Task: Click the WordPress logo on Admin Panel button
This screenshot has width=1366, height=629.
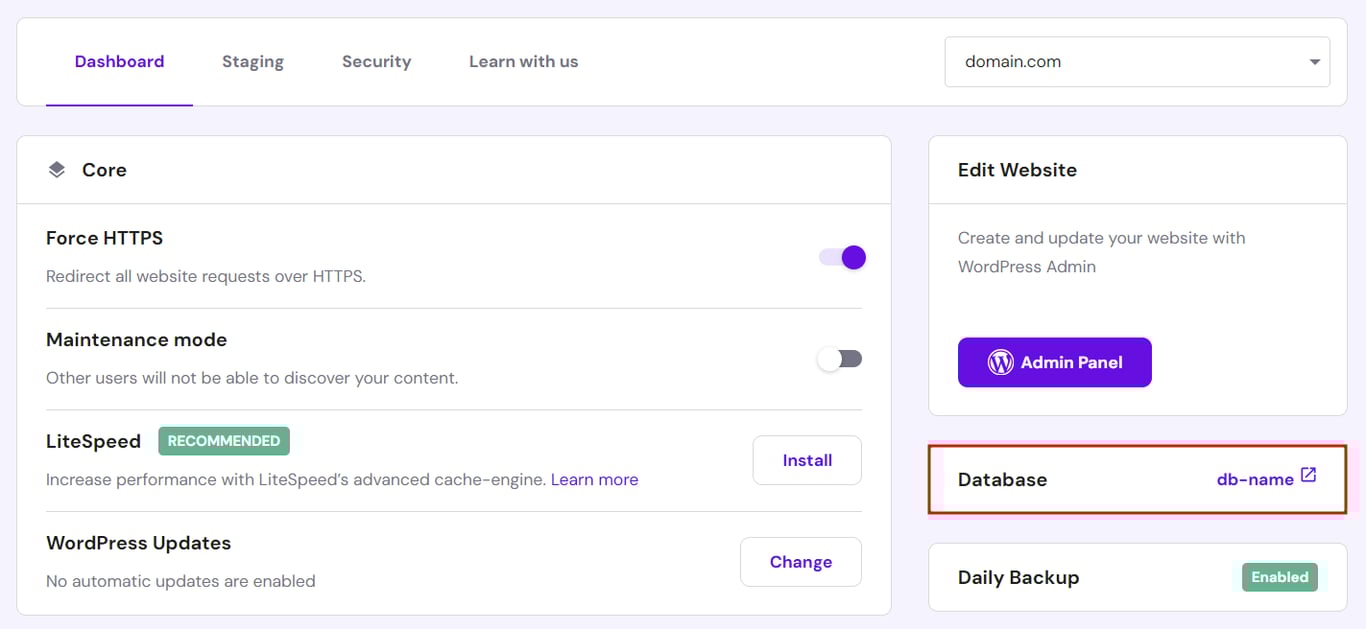Action: point(1002,362)
